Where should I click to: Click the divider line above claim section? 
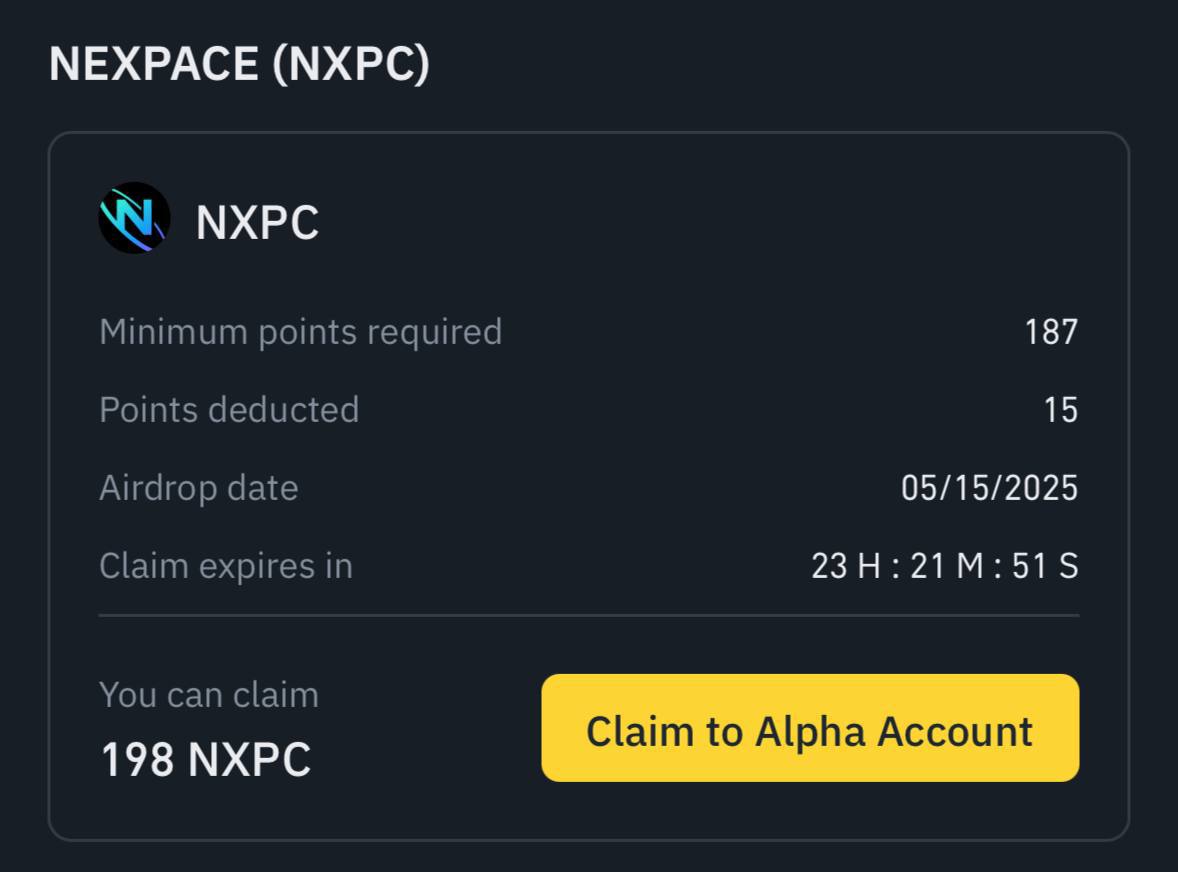589,615
